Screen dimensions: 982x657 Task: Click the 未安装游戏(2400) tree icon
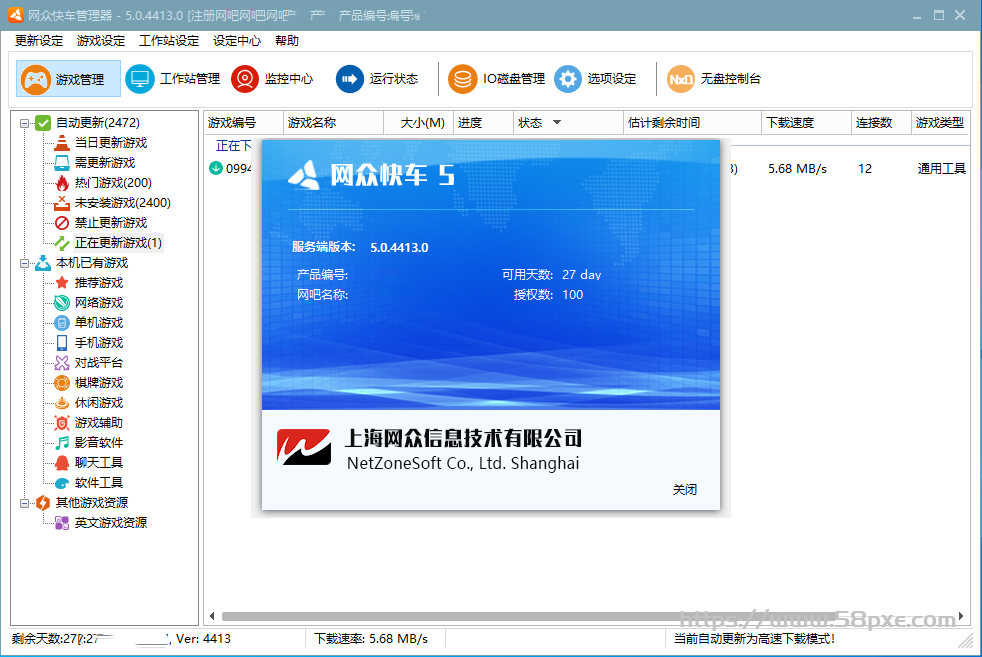point(61,203)
